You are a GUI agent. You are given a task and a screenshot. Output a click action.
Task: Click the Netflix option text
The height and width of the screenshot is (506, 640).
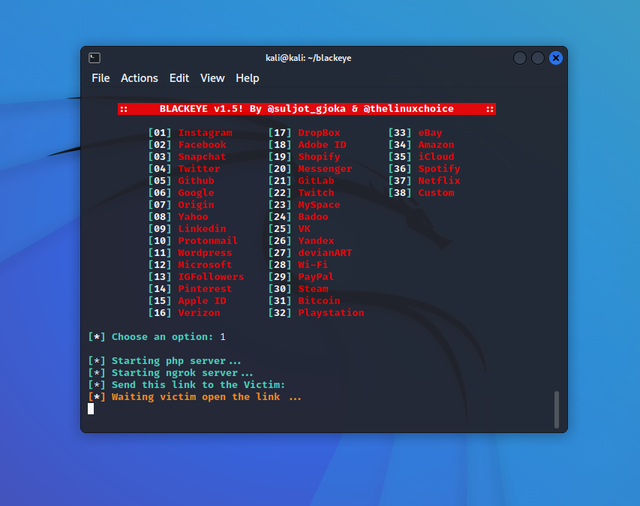point(439,180)
